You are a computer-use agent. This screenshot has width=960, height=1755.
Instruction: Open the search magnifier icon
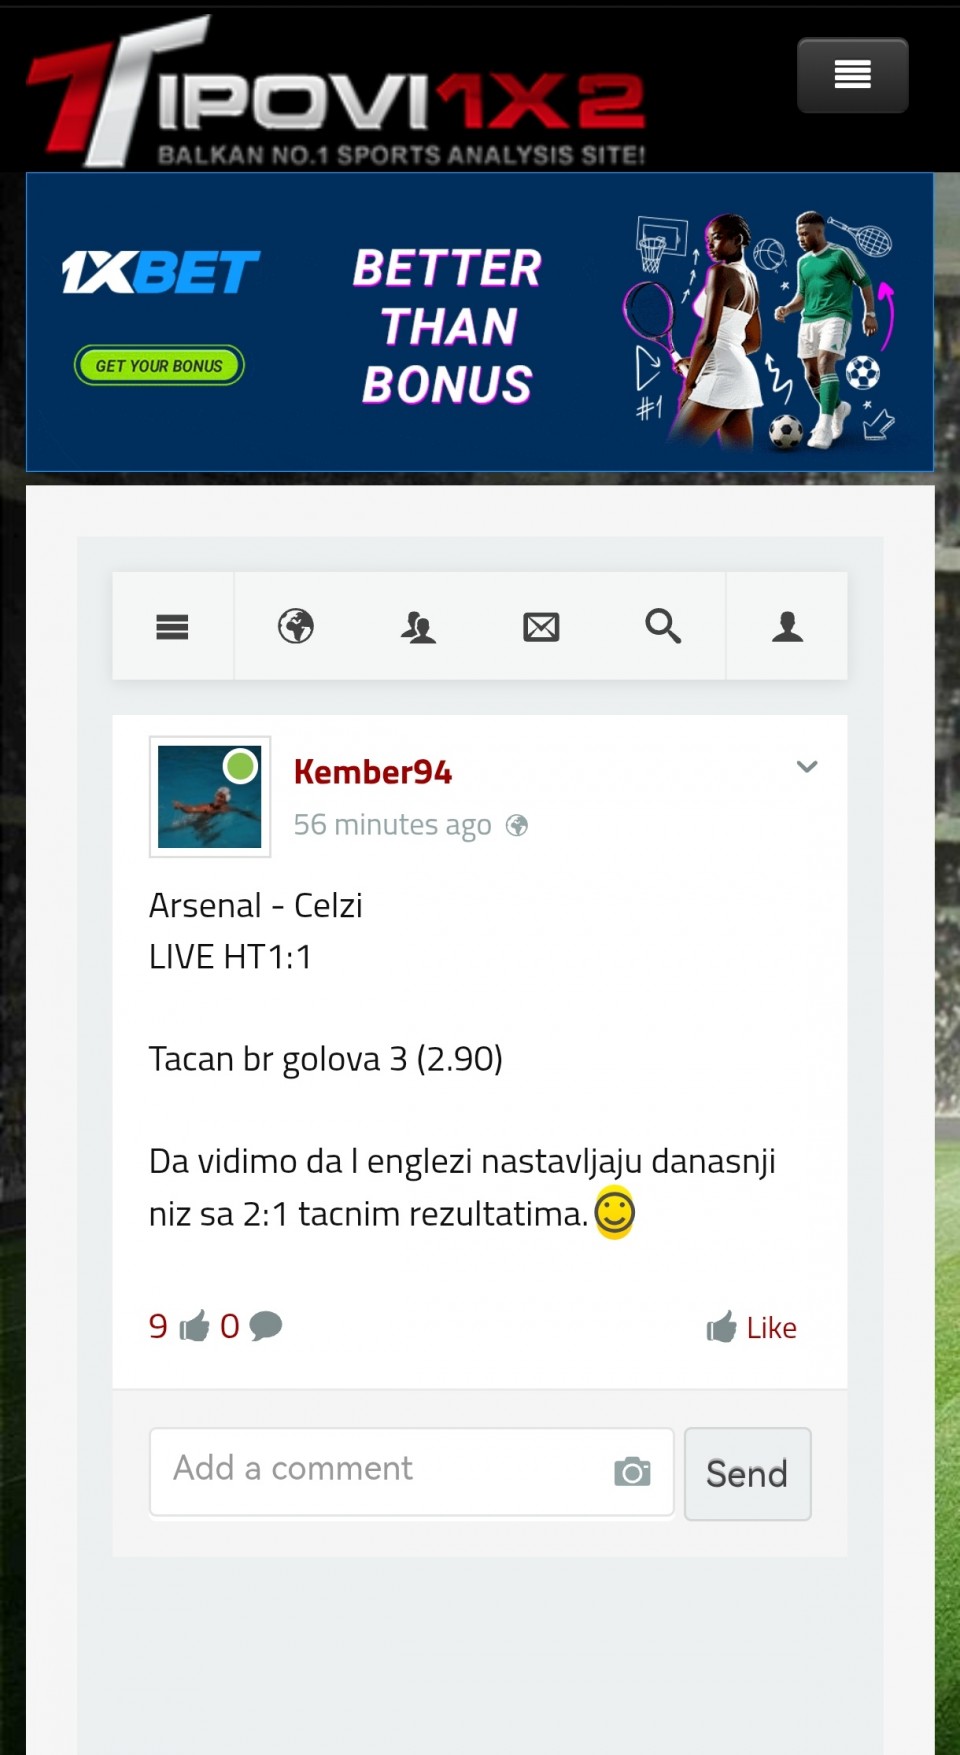(x=663, y=626)
